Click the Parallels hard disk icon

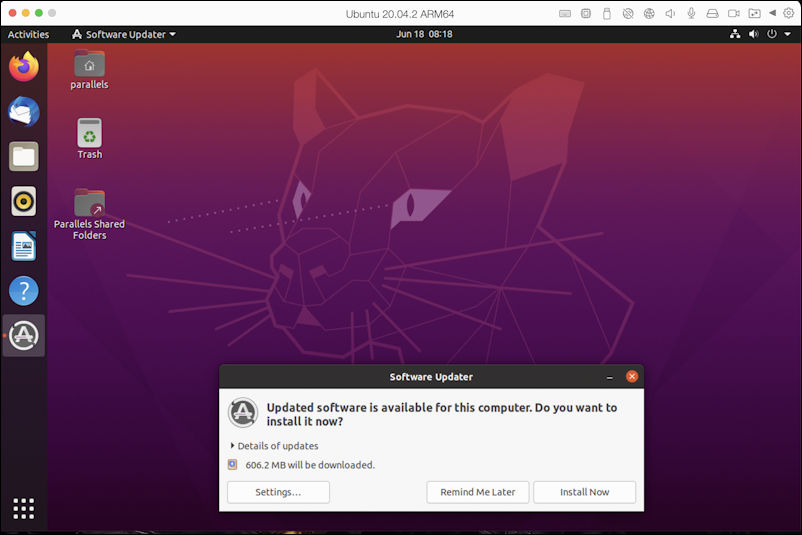click(x=712, y=14)
